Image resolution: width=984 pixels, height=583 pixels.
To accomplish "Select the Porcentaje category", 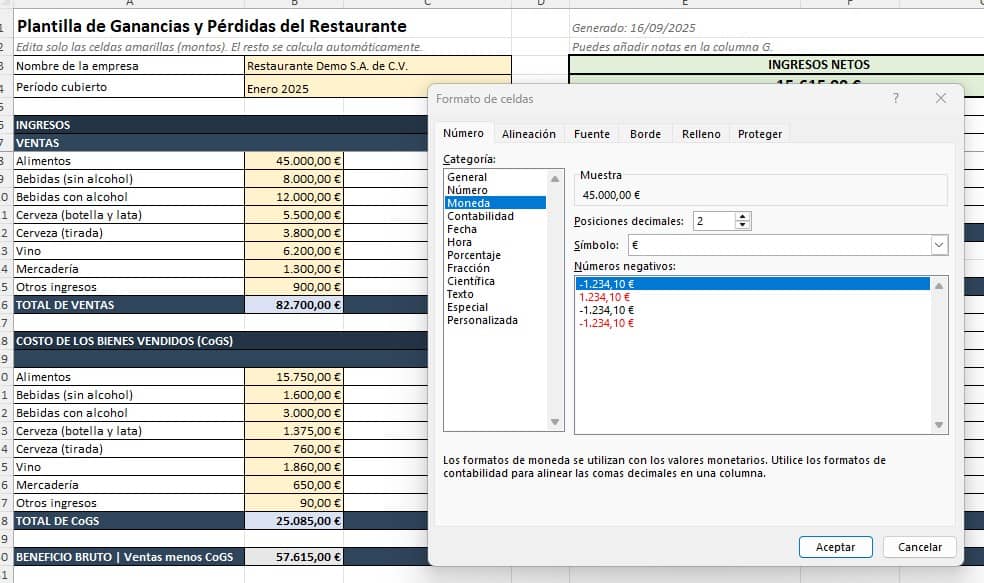I will click(474, 255).
